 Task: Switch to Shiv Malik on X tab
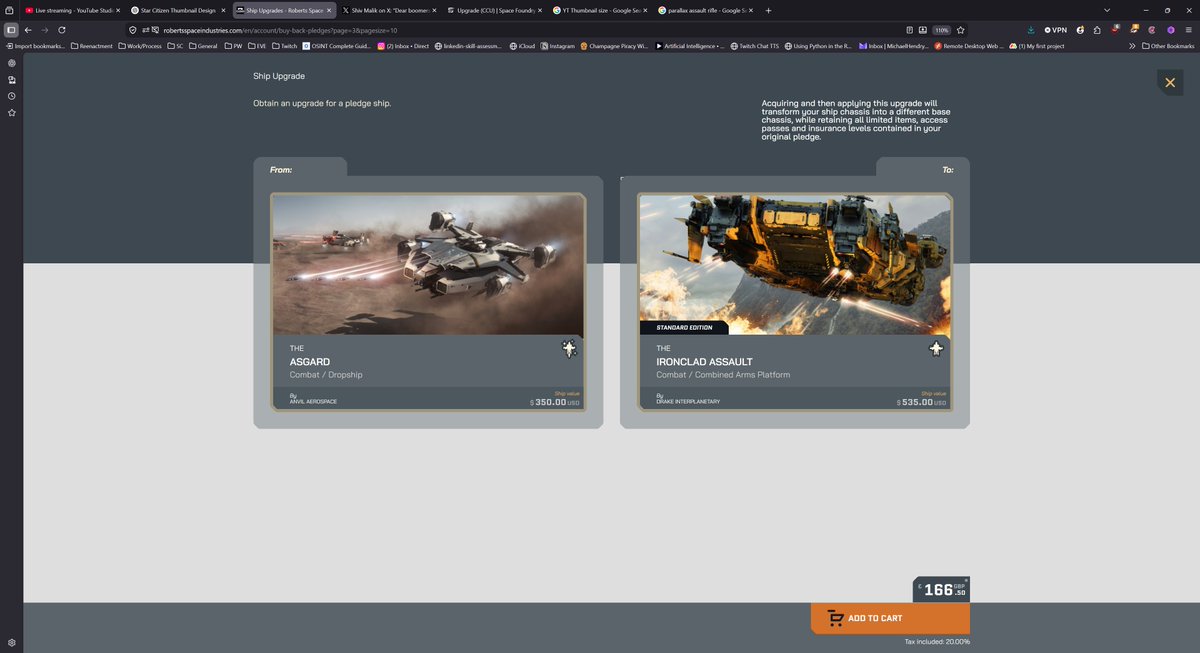pos(389,10)
